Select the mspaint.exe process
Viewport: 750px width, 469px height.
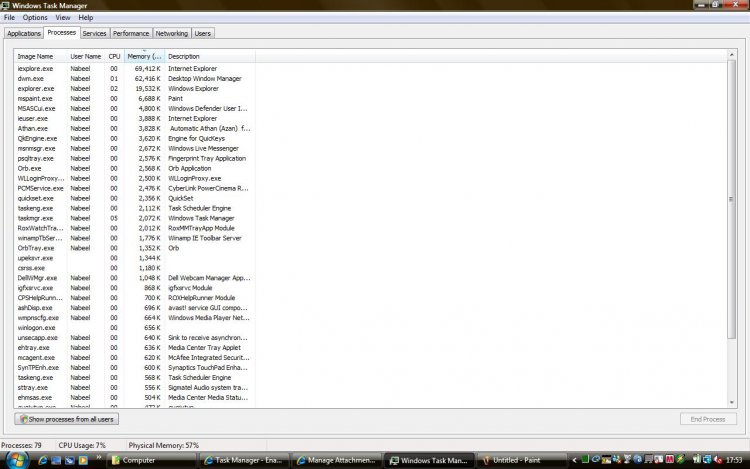[134, 98]
